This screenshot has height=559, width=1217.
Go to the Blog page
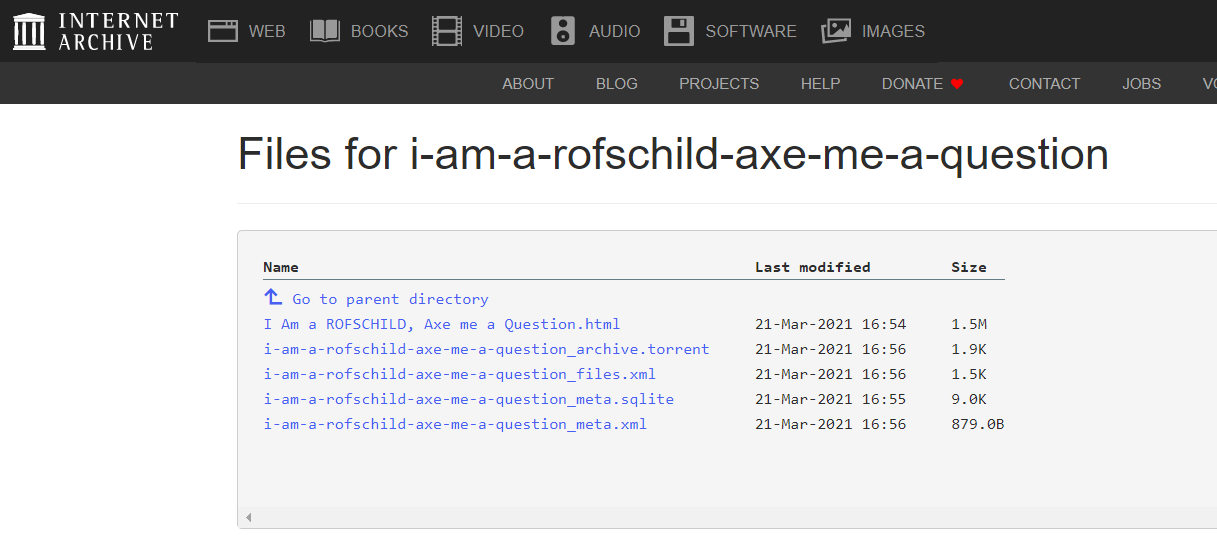pos(616,84)
